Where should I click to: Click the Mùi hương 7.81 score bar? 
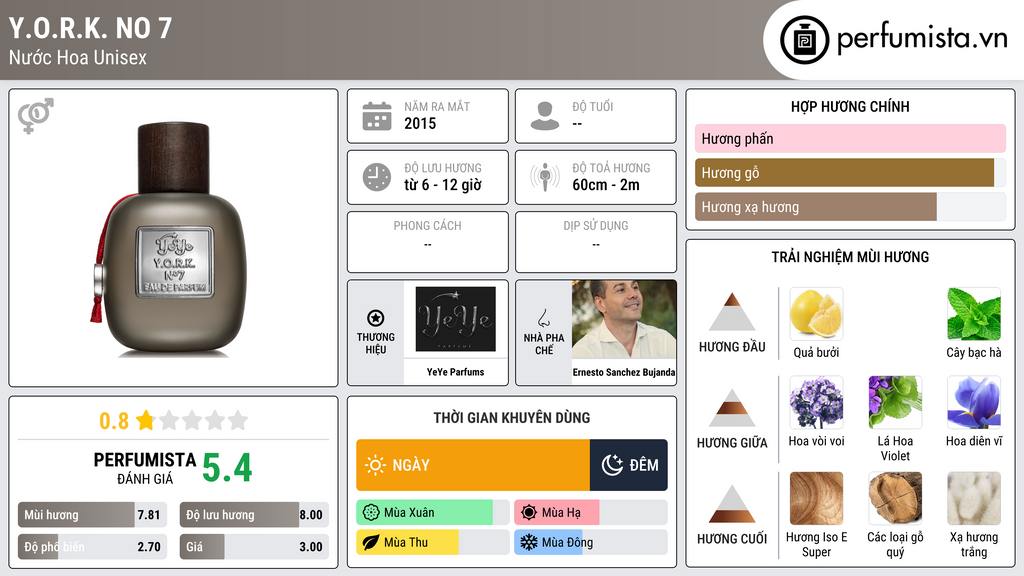pyautogui.click(x=92, y=515)
